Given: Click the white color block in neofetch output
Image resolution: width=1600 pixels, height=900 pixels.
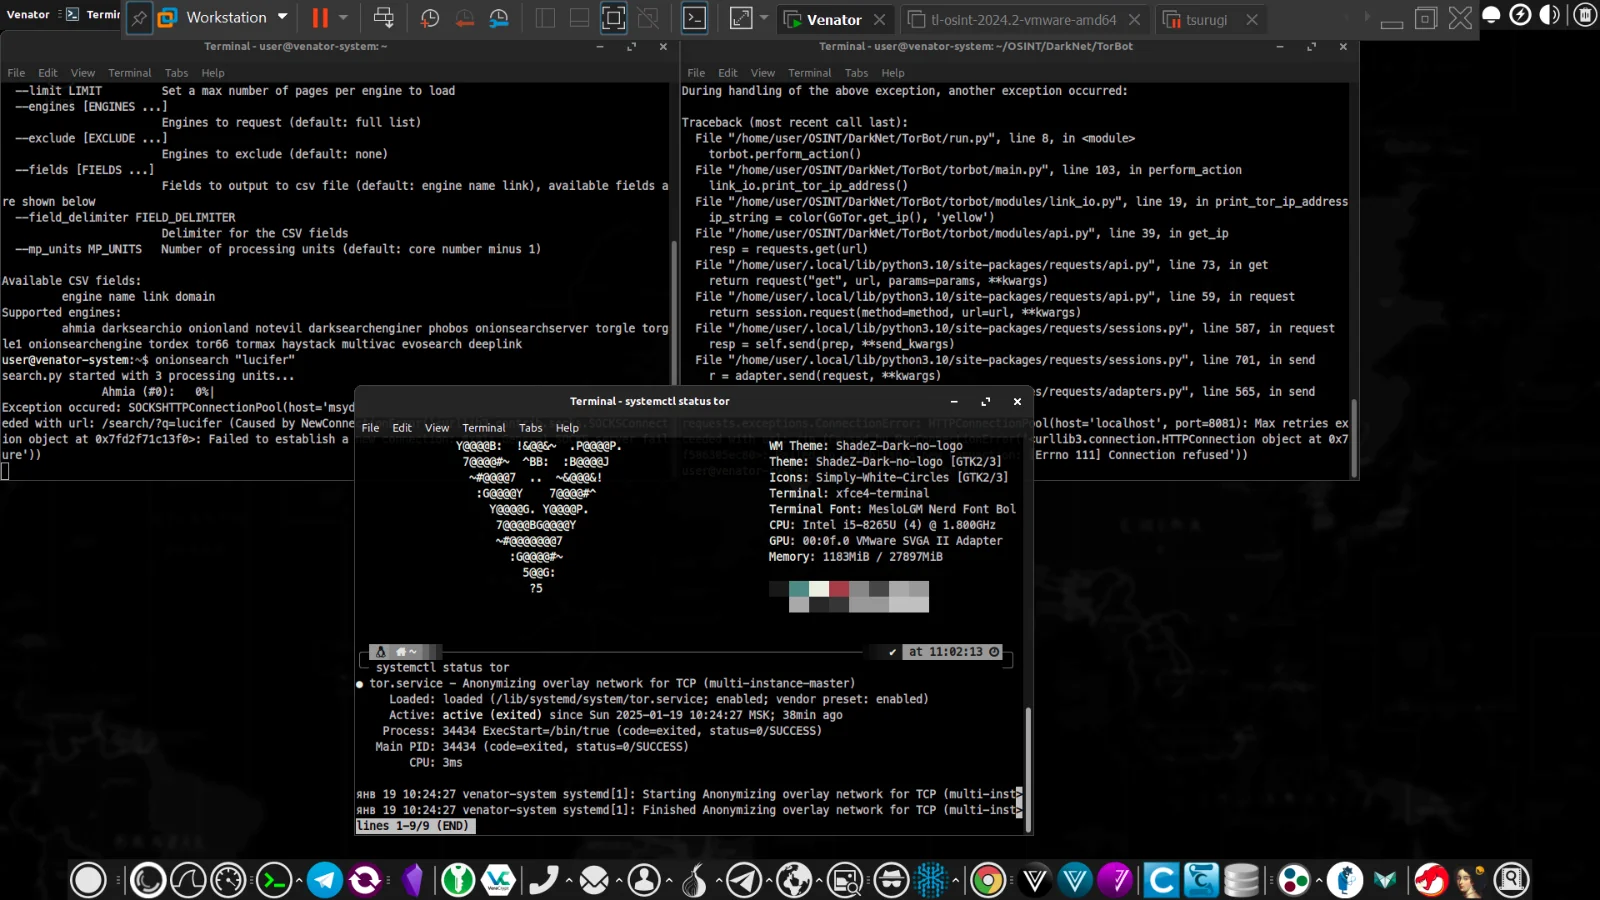Looking at the screenshot, I should [819, 589].
